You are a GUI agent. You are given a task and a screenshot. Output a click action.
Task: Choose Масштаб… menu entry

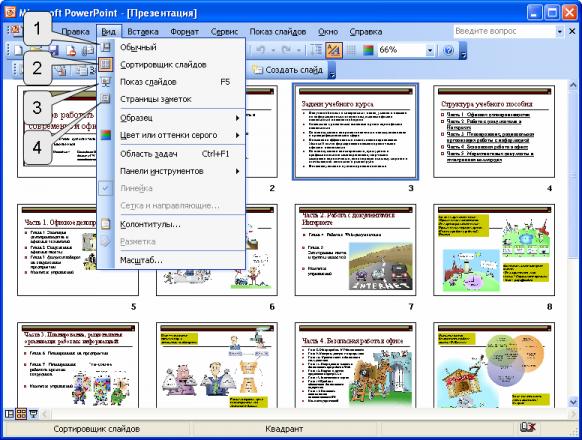(x=171, y=260)
